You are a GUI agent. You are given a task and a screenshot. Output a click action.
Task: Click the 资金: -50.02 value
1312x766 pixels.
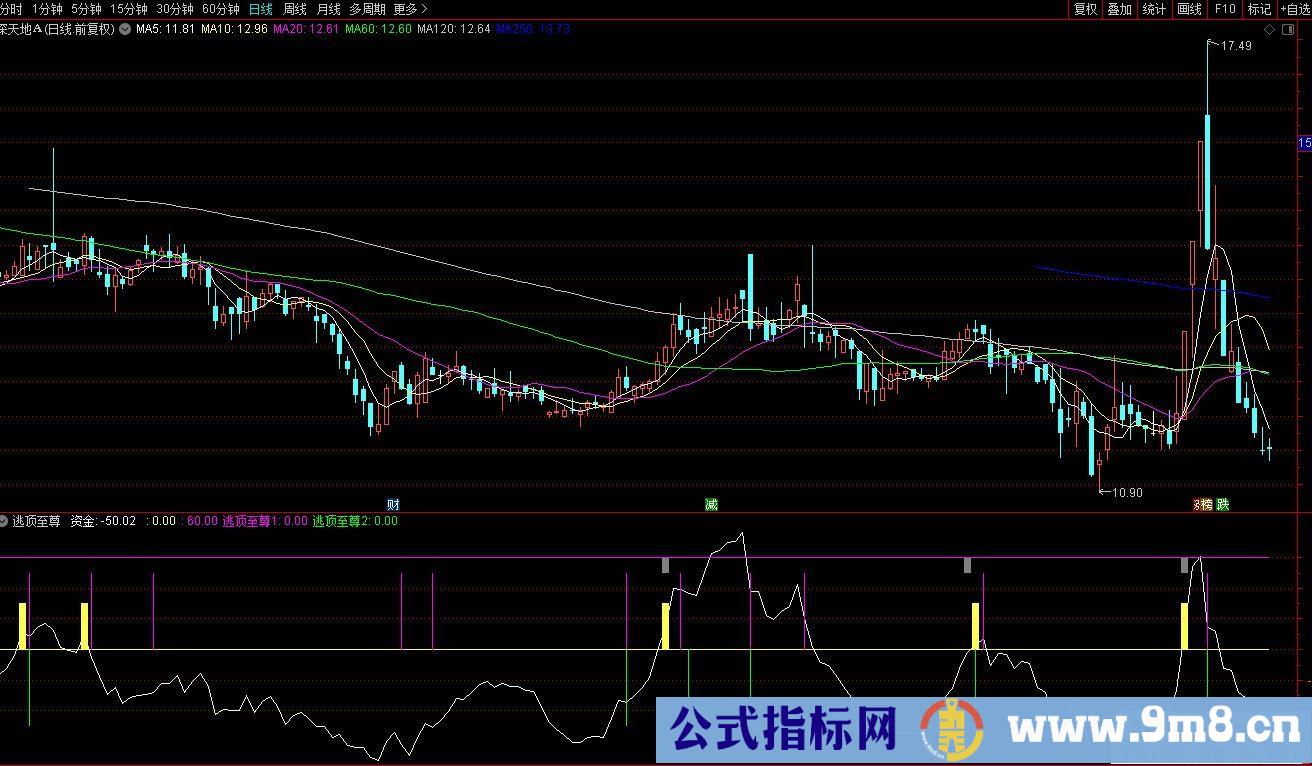pos(103,521)
